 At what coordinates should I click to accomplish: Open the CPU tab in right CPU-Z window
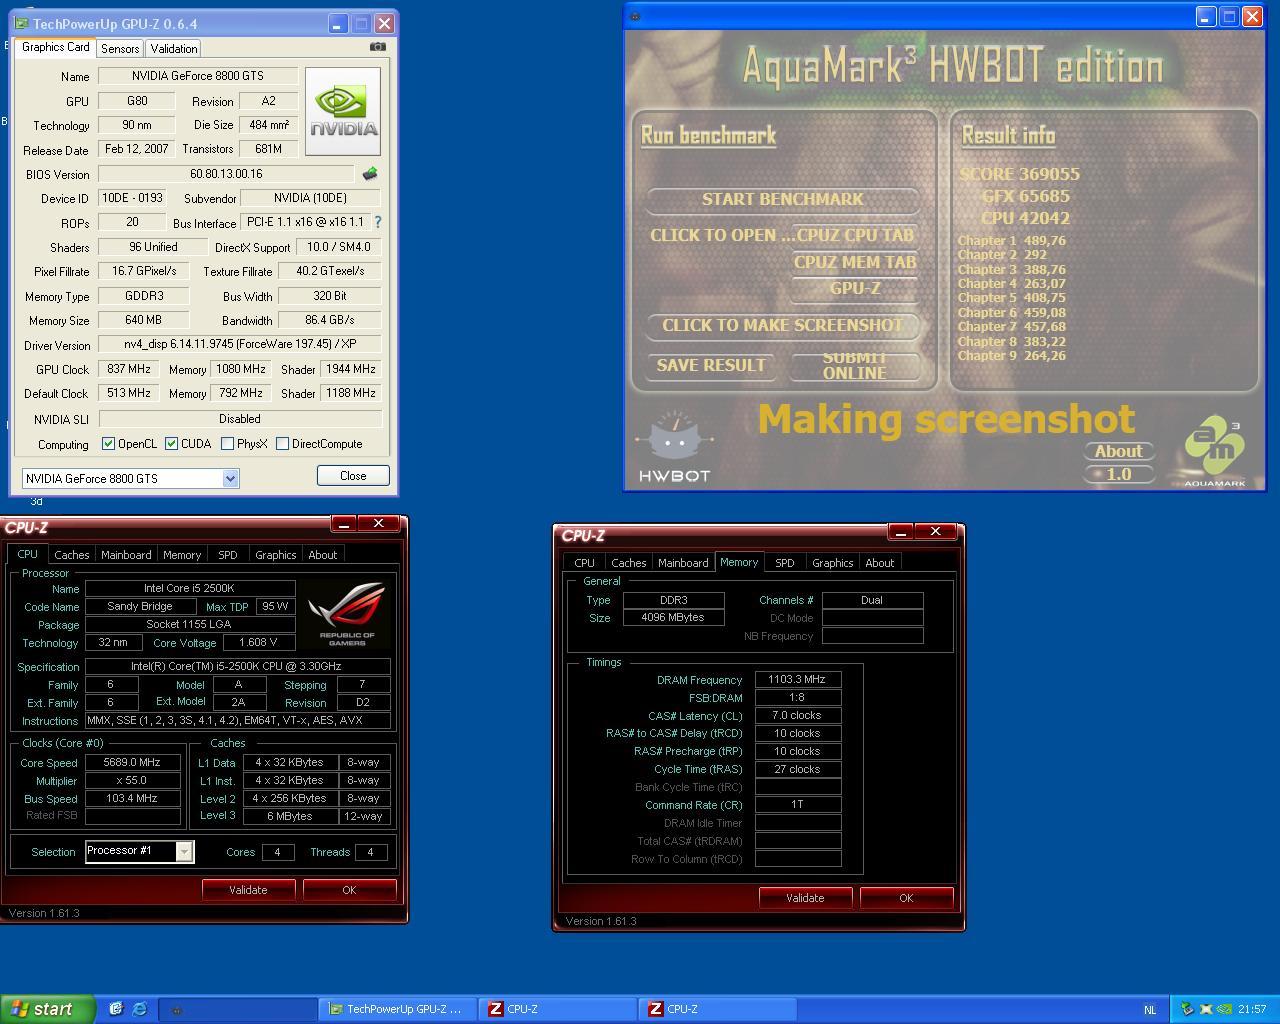584,563
